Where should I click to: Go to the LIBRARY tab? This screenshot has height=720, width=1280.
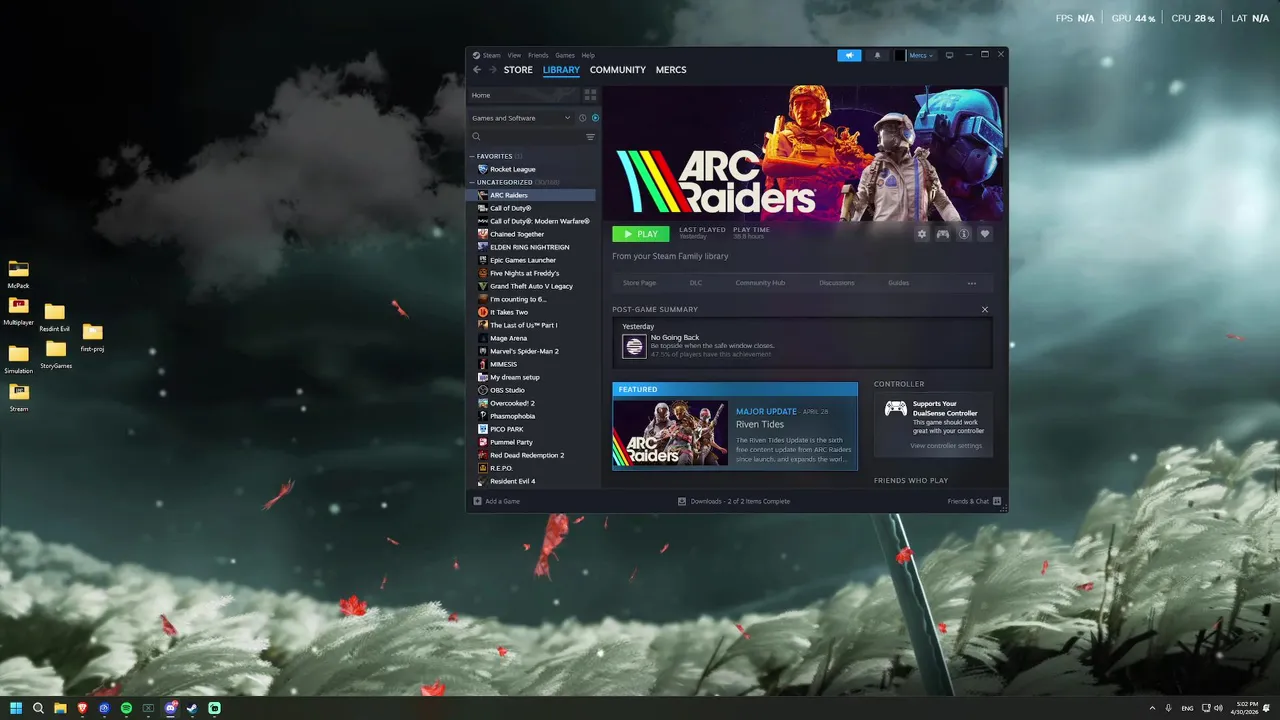tap(561, 70)
